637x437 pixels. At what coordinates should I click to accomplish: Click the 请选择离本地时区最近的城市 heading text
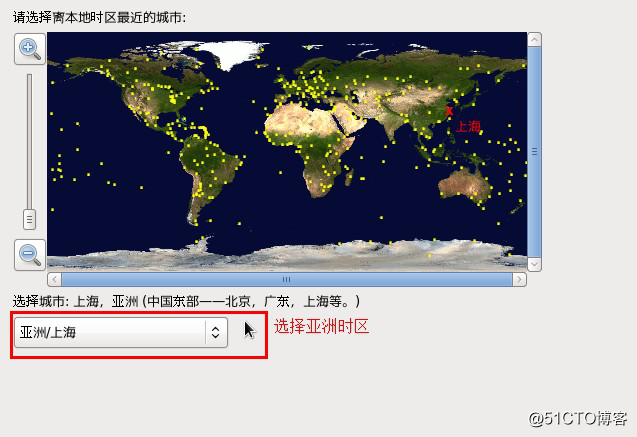click(x=100, y=17)
